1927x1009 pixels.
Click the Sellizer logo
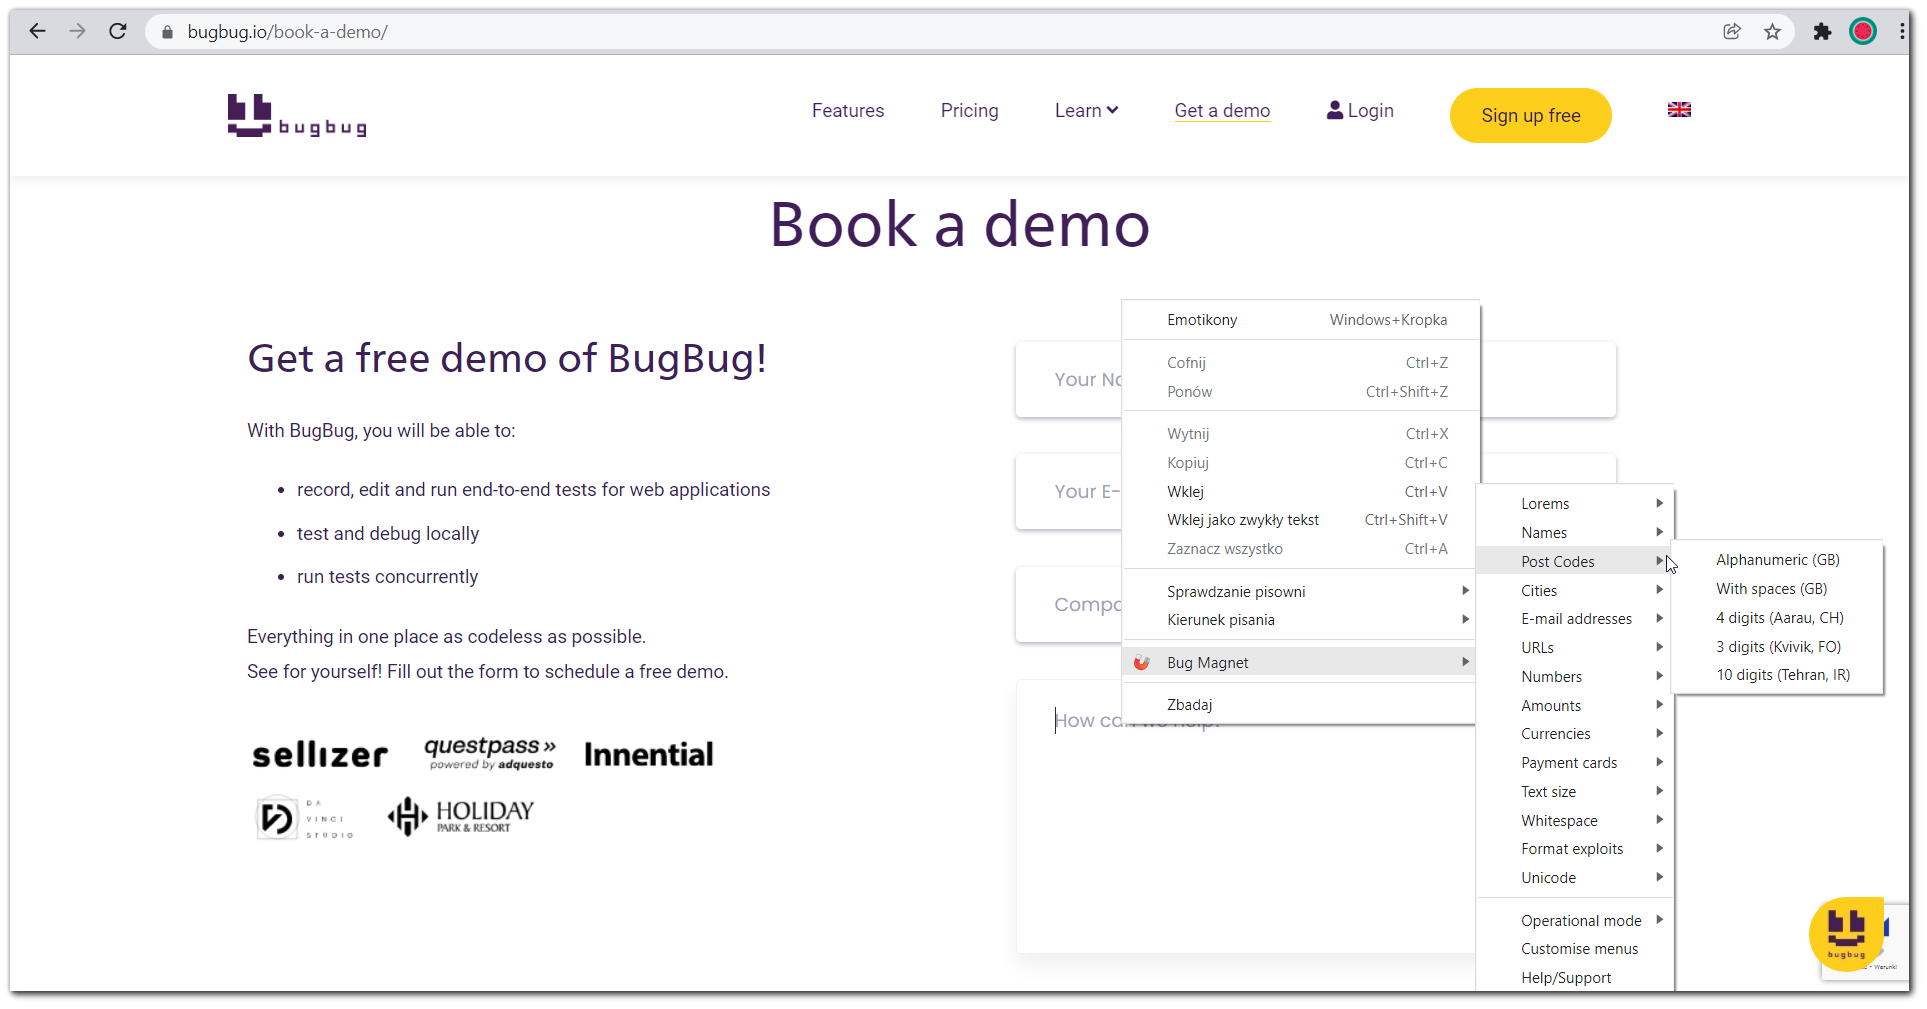point(320,754)
